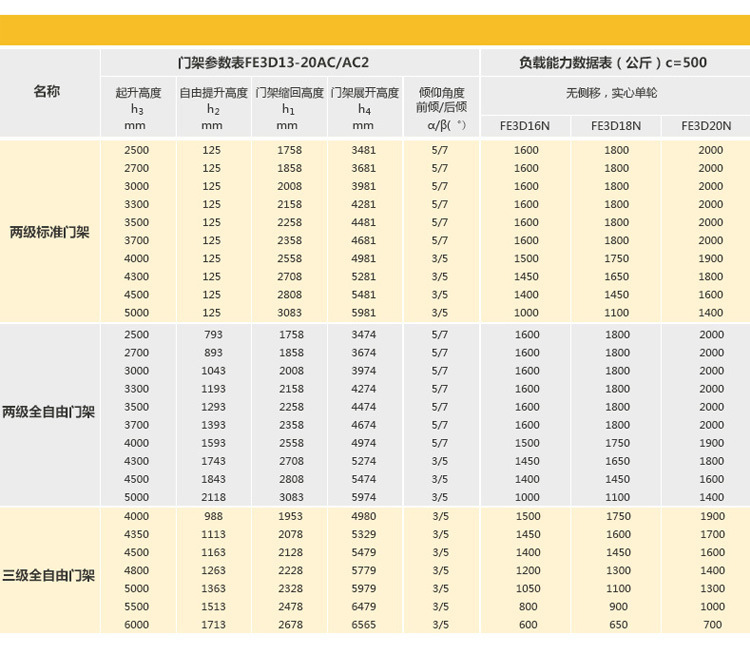The height and width of the screenshot is (645, 750).
Task: Select the 1743 cell
Action: [213, 461]
